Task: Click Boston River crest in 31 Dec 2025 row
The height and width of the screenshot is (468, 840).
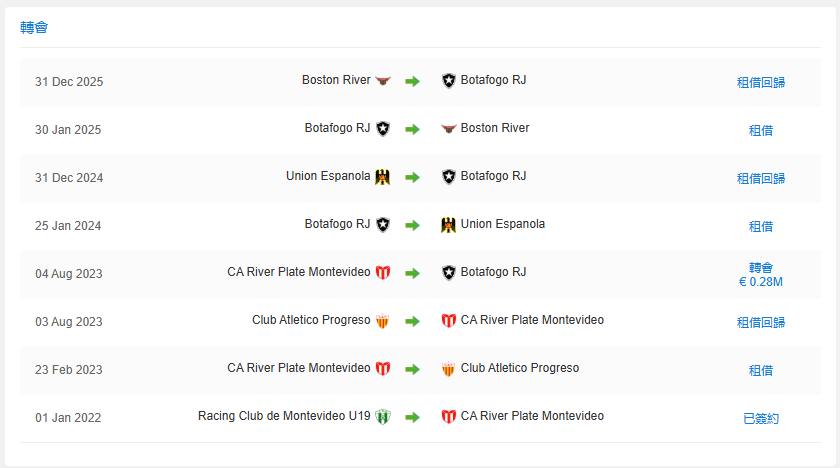Action: tap(383, 81)
